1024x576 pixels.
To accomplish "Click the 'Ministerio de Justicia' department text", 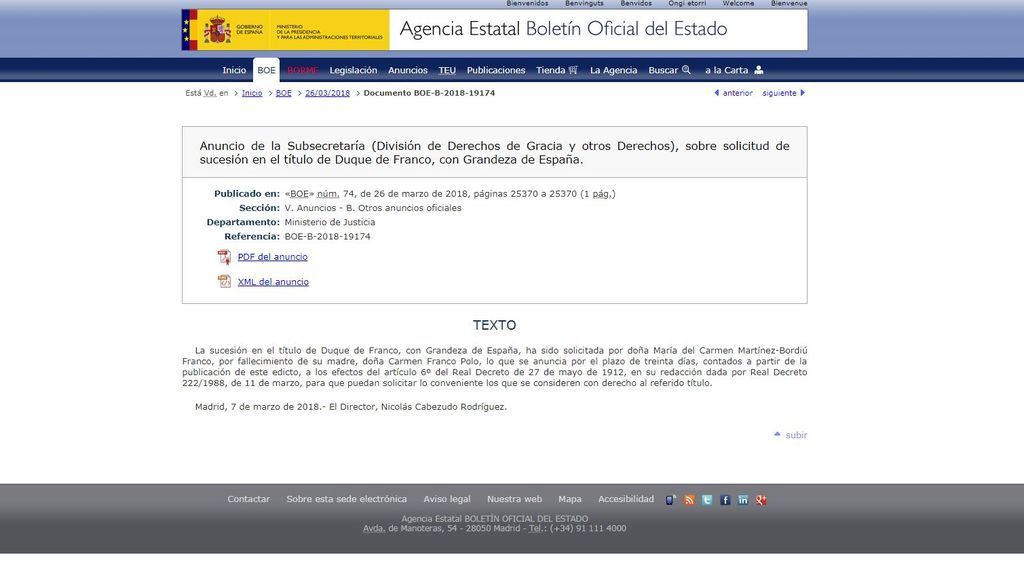I will (x=330, y=222).
